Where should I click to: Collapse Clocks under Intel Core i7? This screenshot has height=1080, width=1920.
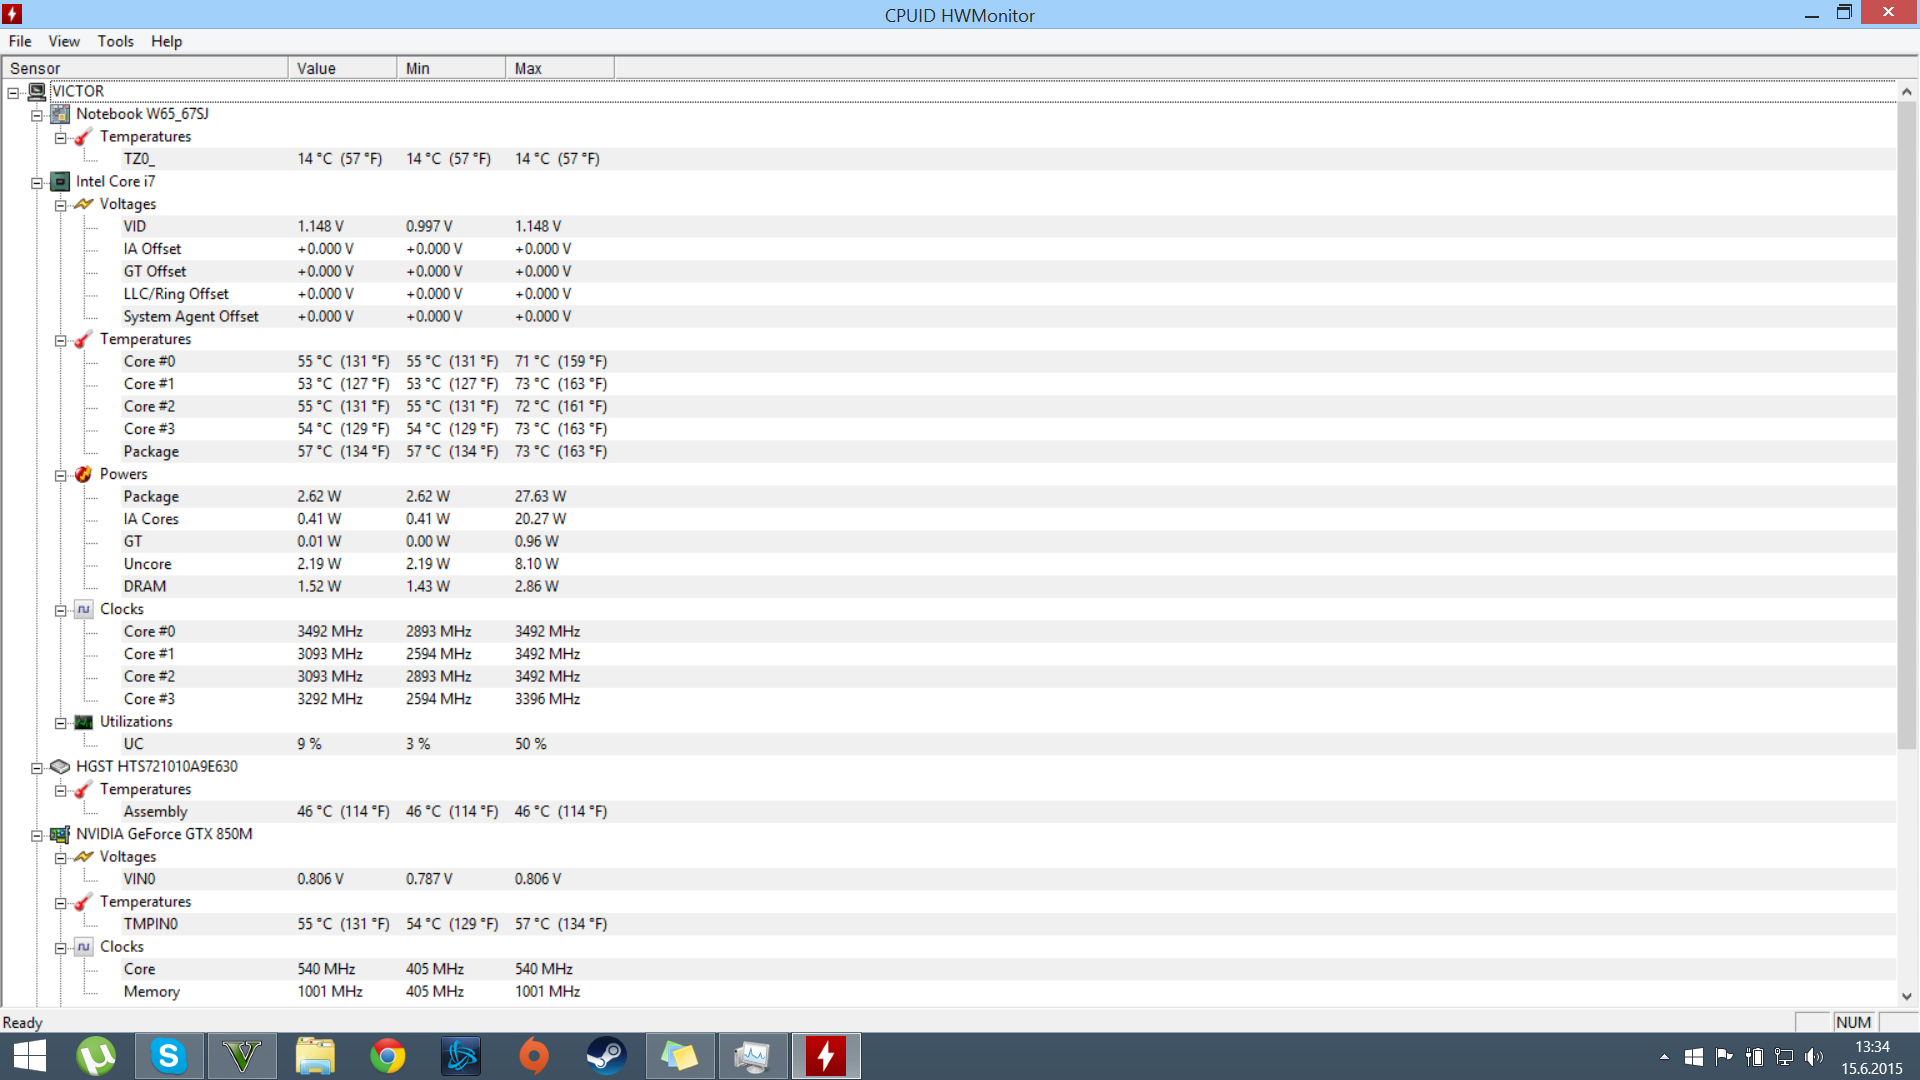coord(61,611)
